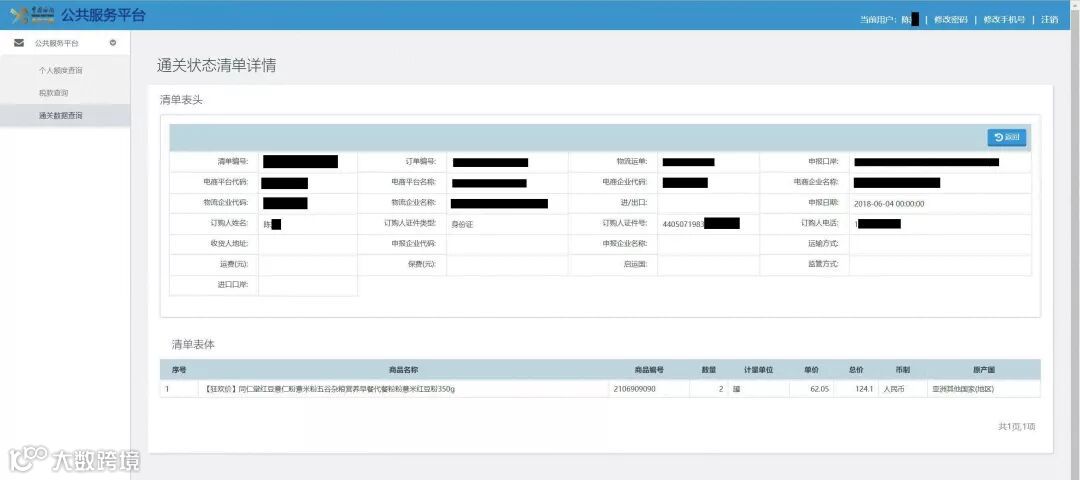Click the 商品编号 column header
The height and width of the screenshot is (480, 1080).
tap(650, 370)
